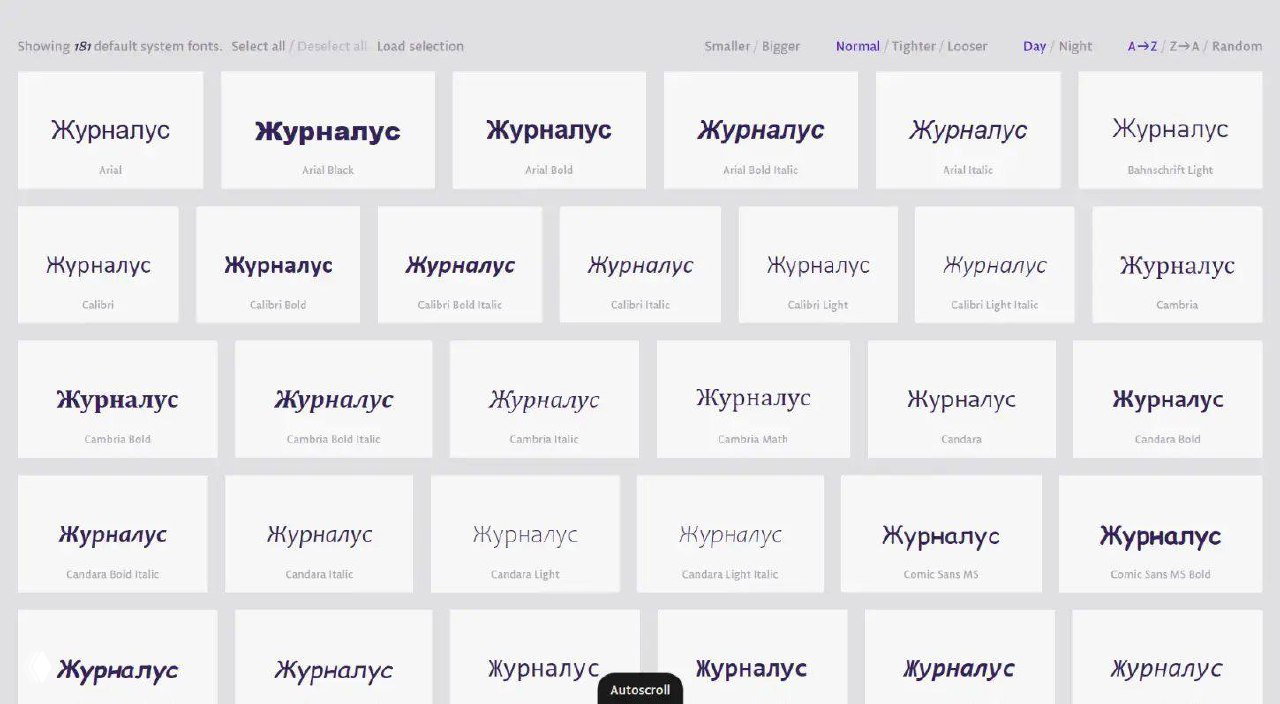Select the Candara Bold font card

(1168, 399)
